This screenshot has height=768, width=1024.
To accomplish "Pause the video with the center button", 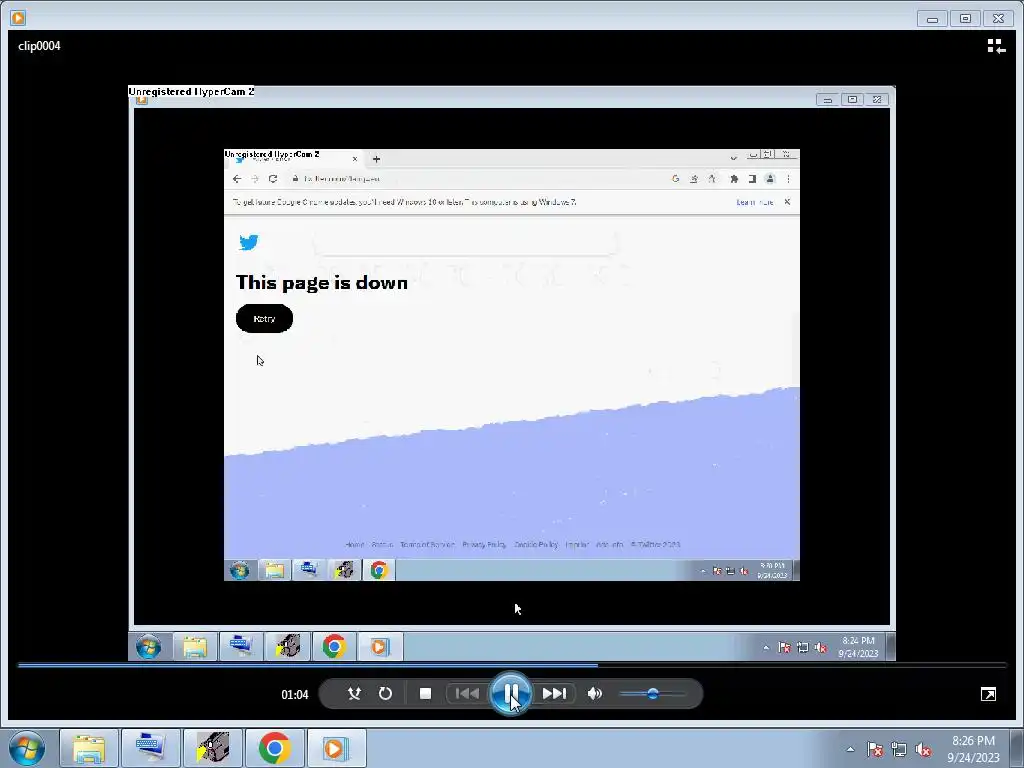I will [x=510, y=694].
